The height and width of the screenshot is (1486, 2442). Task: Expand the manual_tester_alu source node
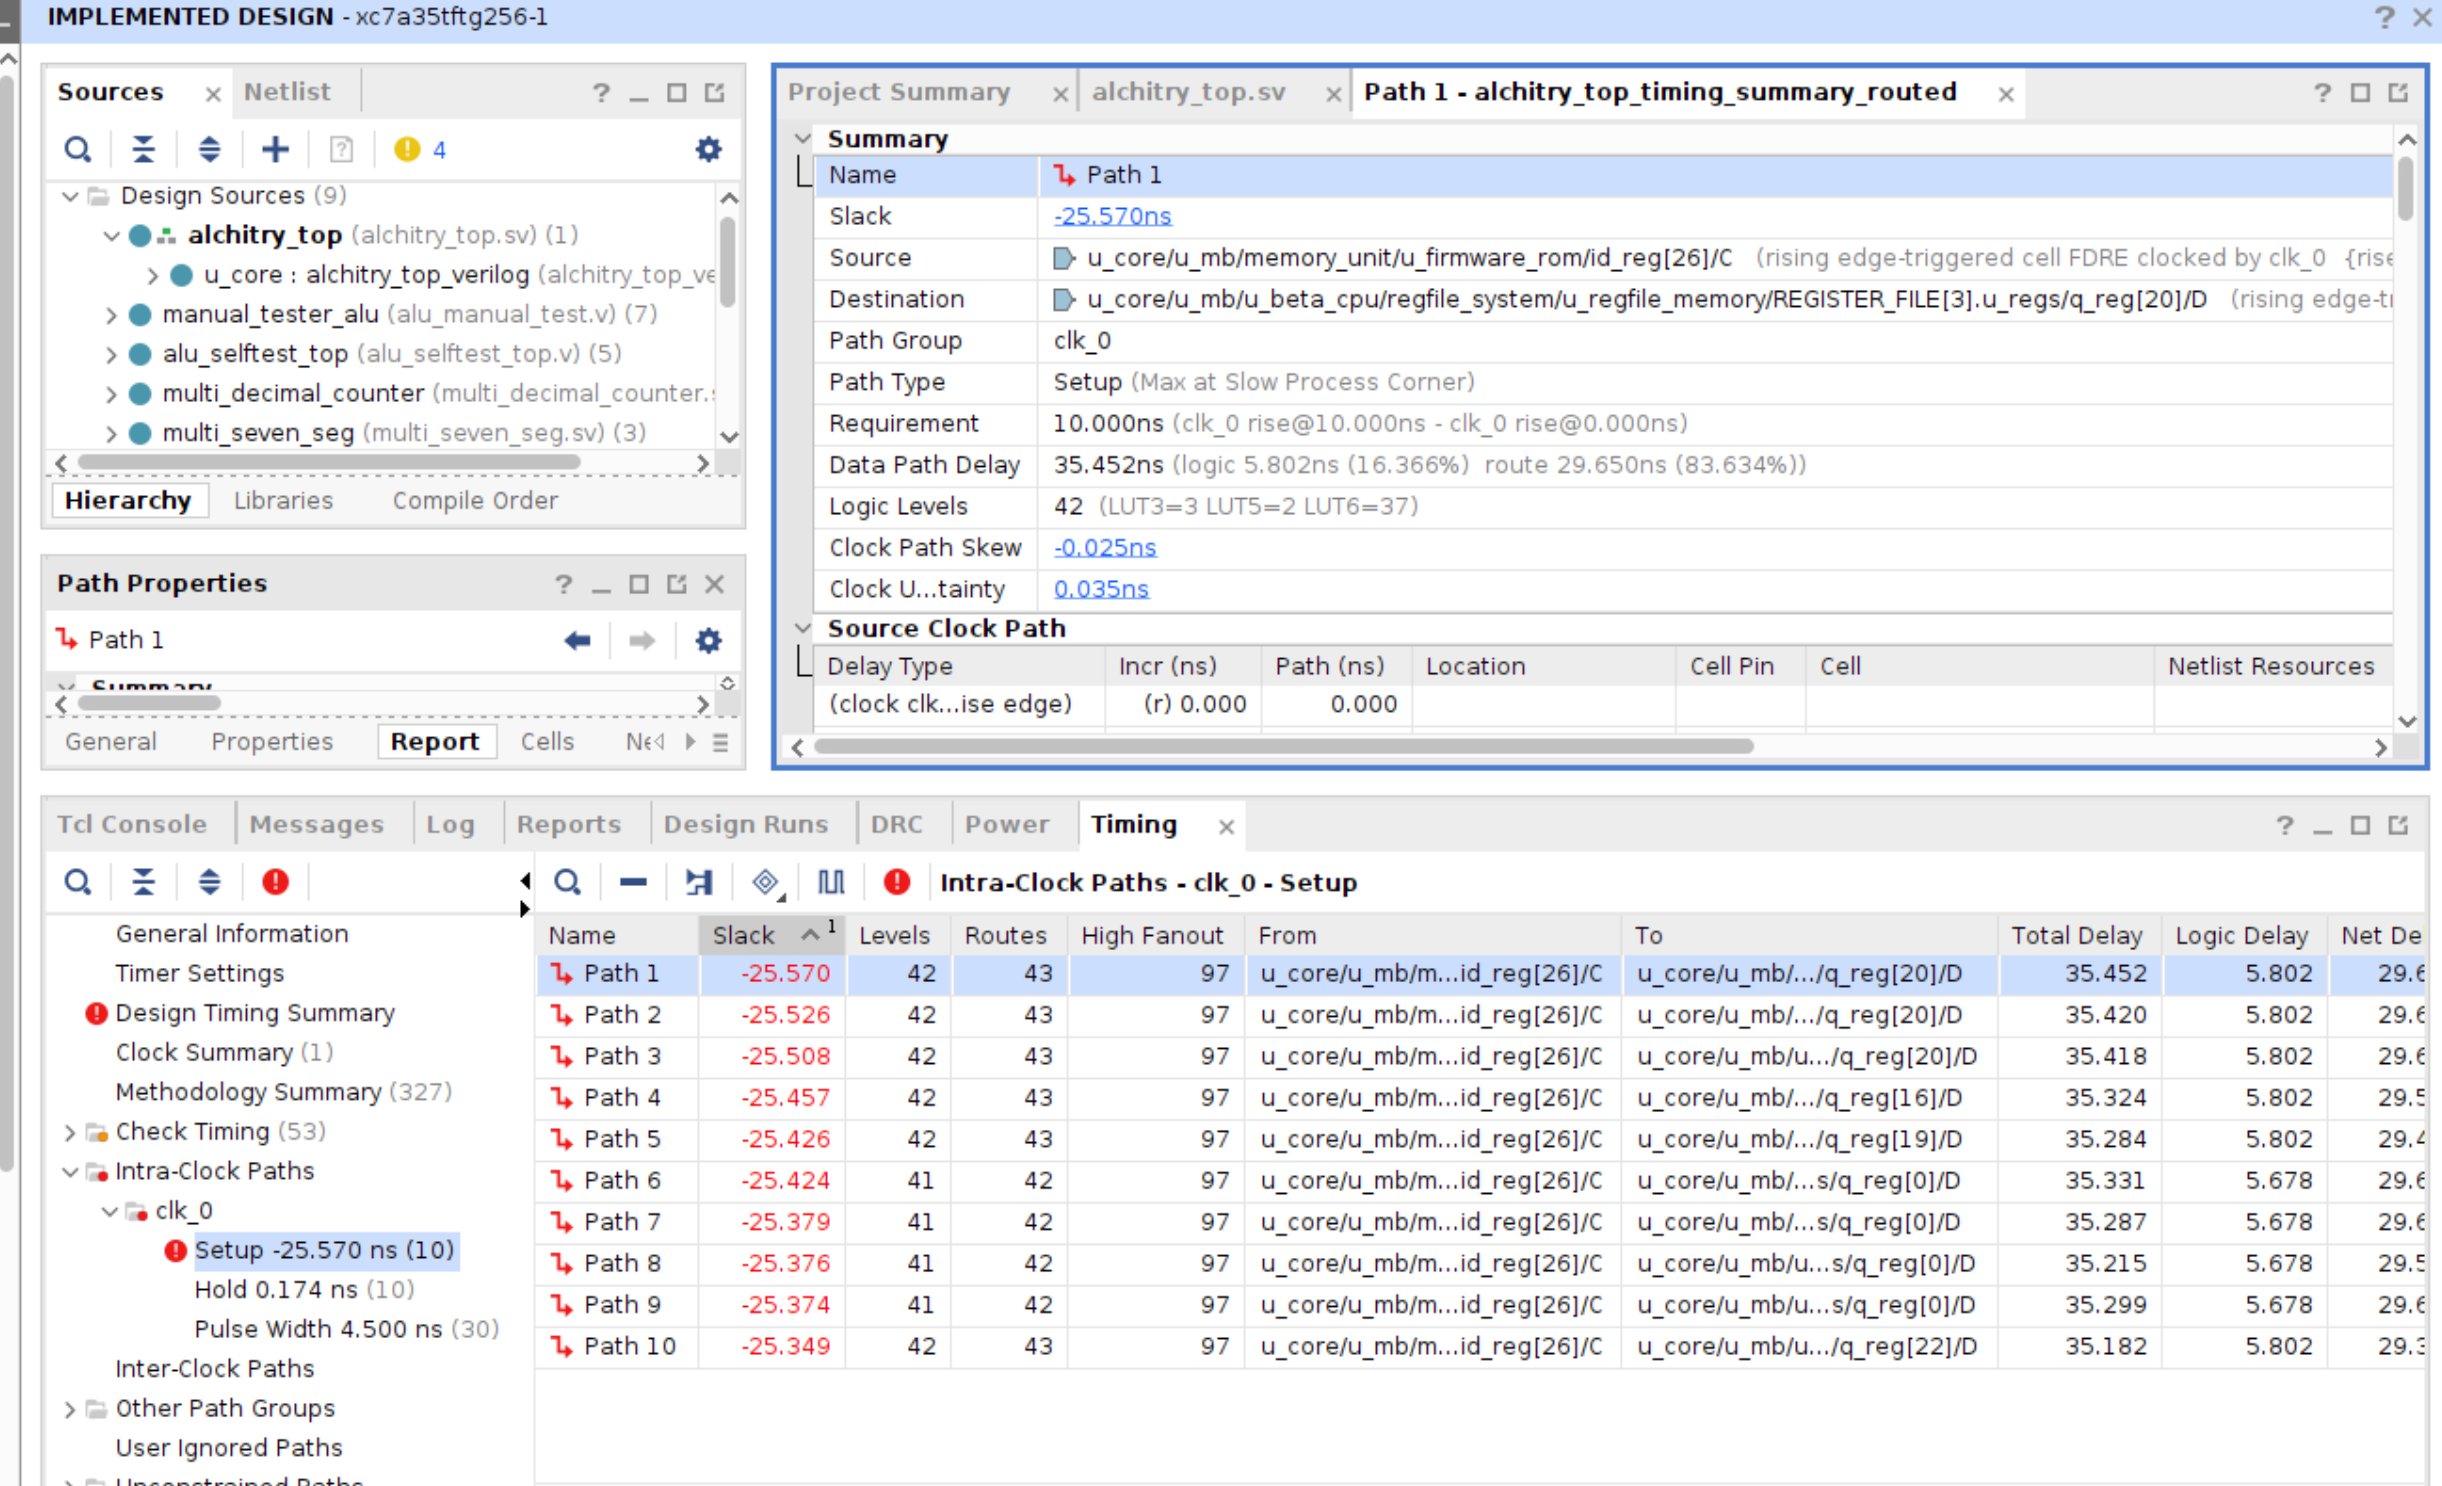point(111,315)
